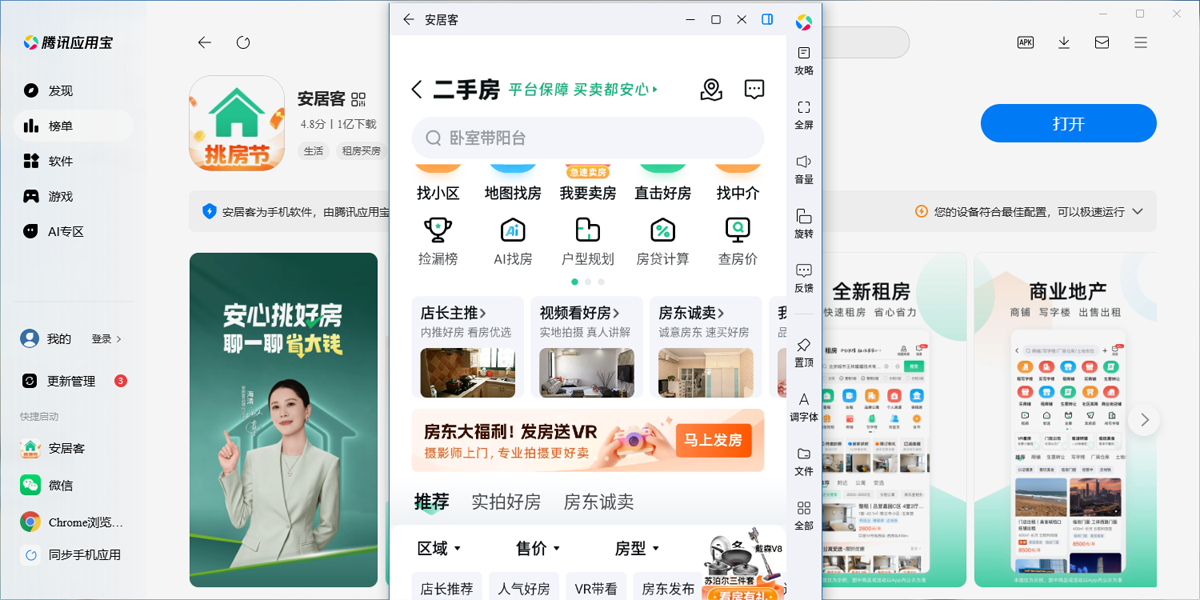The height and width of the screenshot is (600, 1200).
Task: Open 文件 in the side panel
Action: point(804,461)
